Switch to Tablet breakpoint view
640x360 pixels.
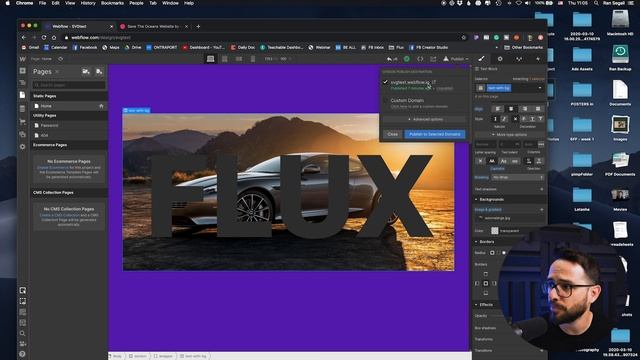click(x=224, y=59)
